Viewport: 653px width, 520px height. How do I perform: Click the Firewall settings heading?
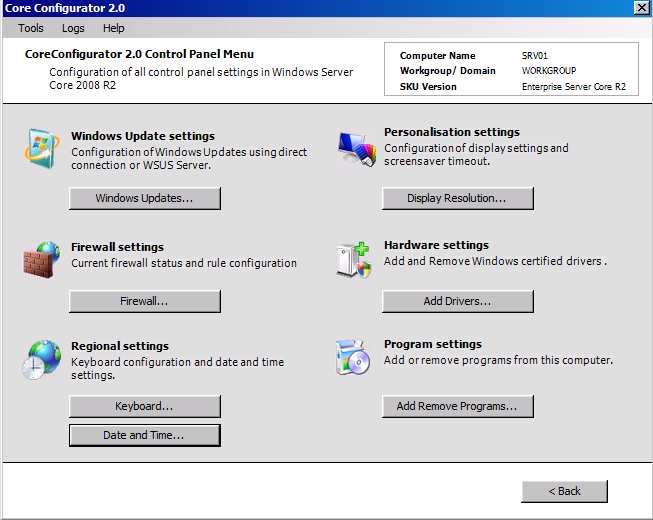point(117,247)
